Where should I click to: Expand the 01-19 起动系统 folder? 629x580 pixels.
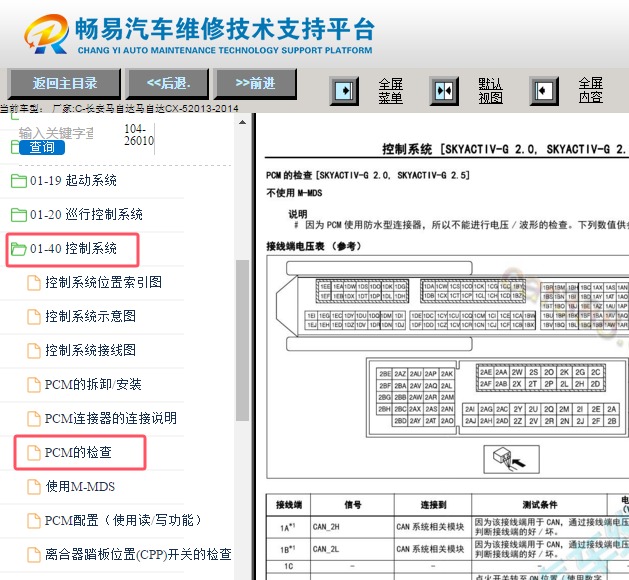tap(73, 180)
